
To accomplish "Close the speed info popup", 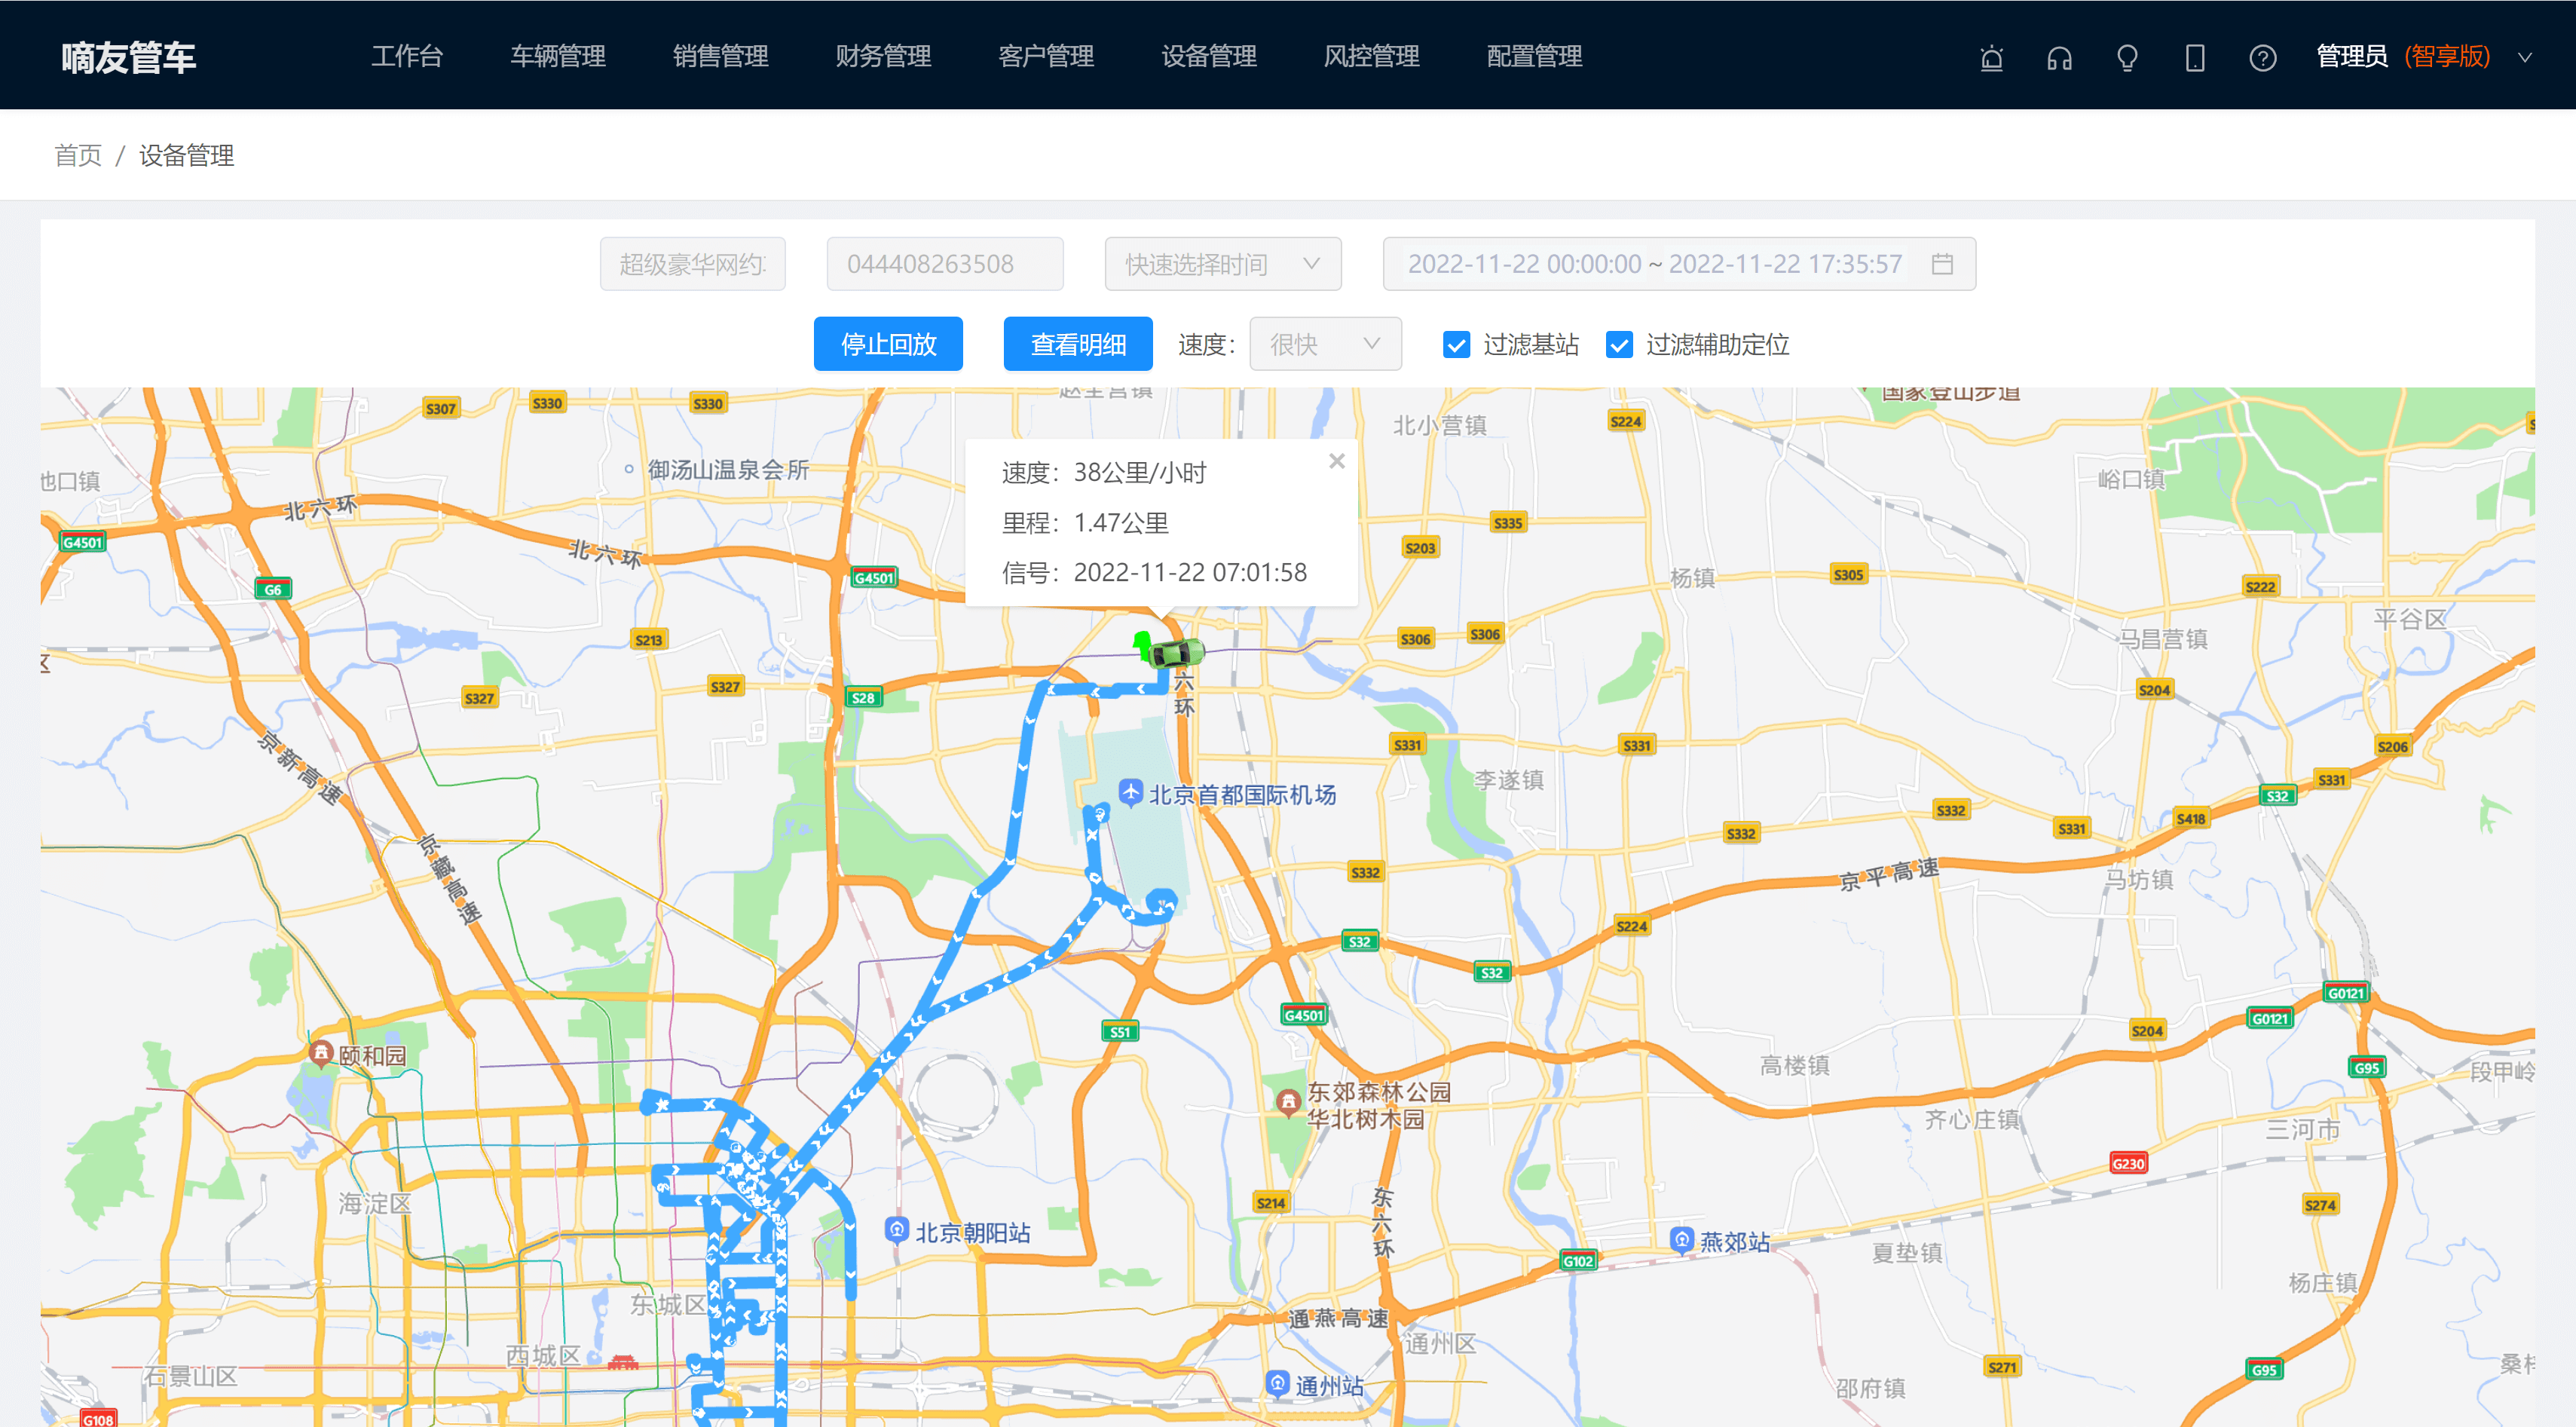I will [1337, 461].
